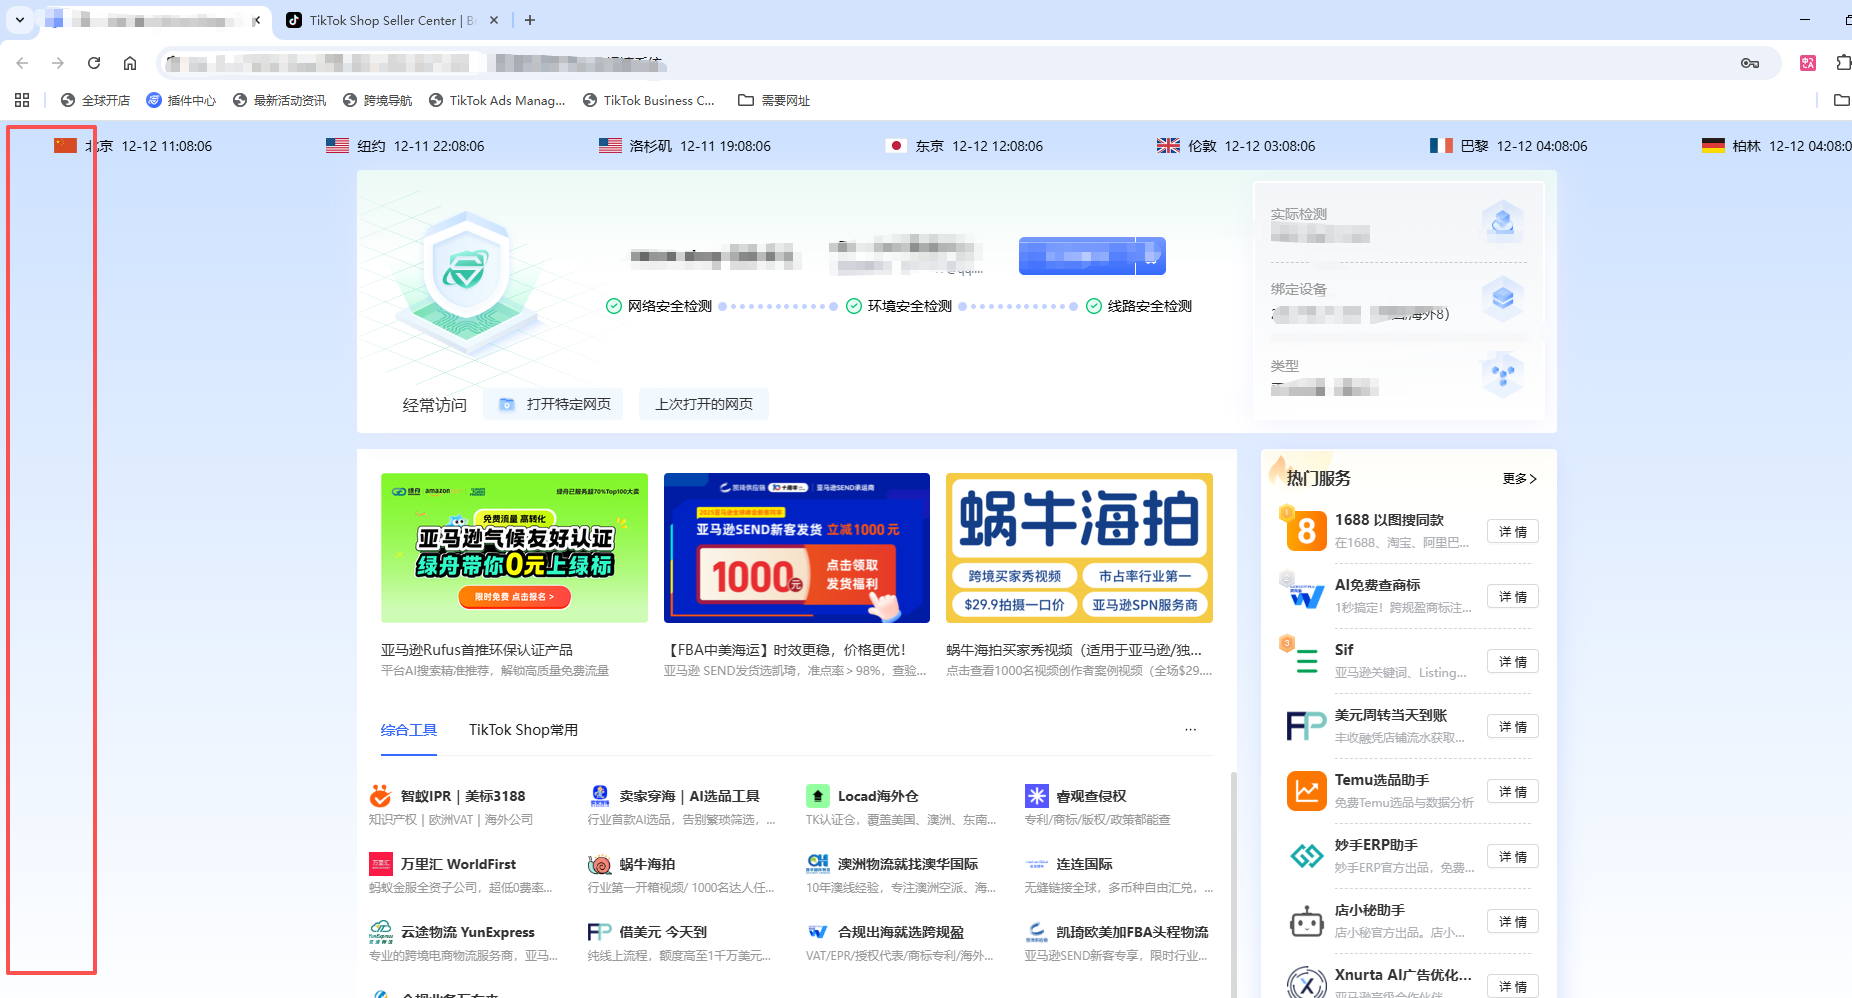Open the 连连国际 link
Viewport: 1852px width, 998px height.
[1084, 864]
